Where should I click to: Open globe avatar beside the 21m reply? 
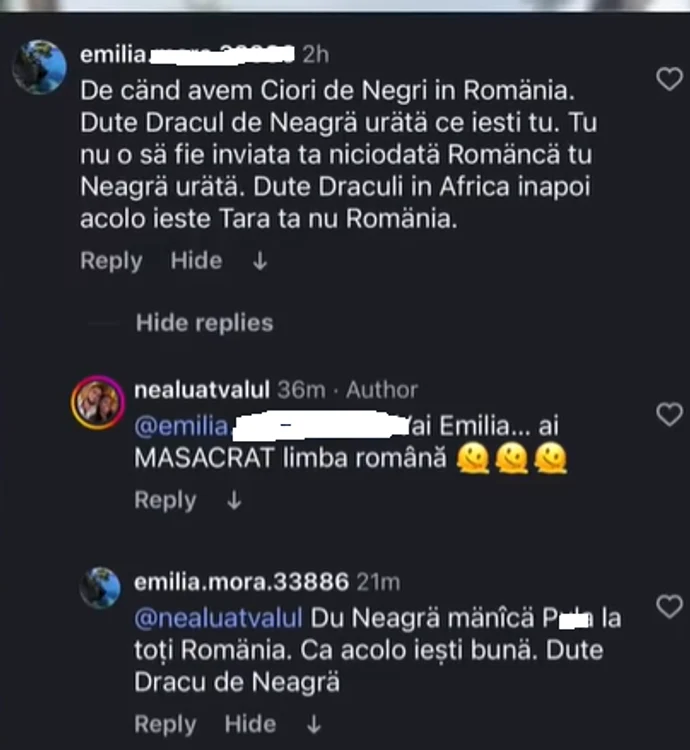(x=100, y=588)
